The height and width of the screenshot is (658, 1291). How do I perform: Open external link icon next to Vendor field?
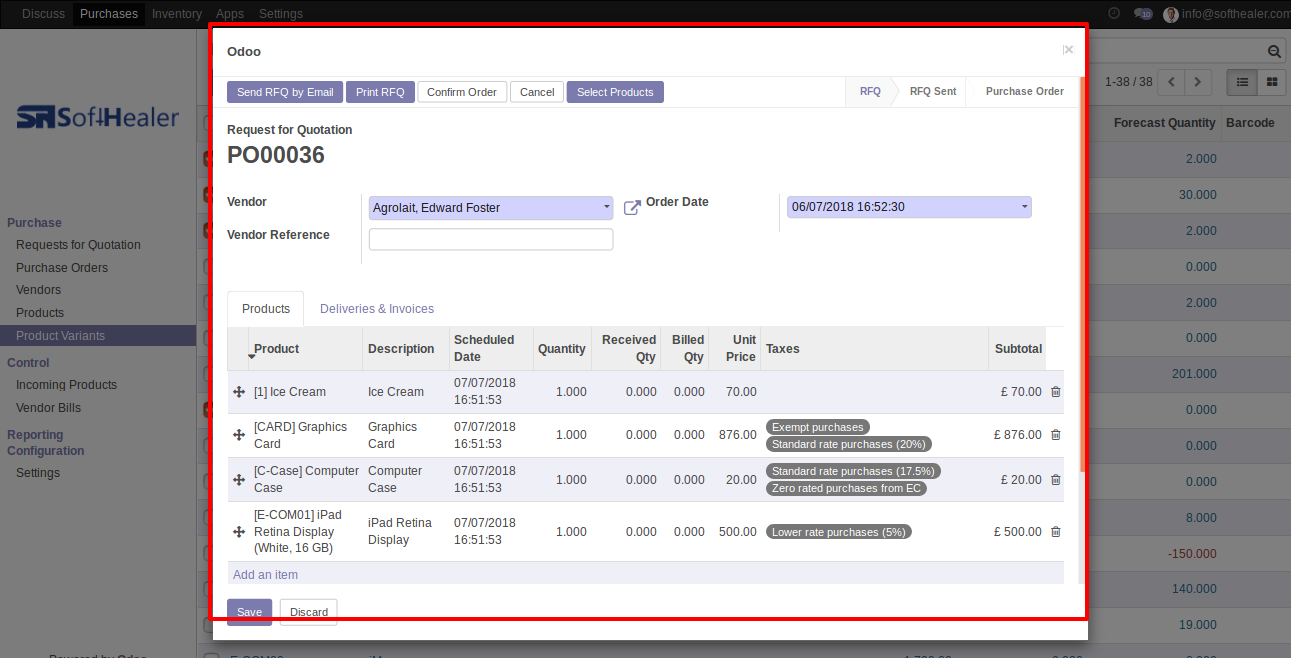click(x=632, y=208)
